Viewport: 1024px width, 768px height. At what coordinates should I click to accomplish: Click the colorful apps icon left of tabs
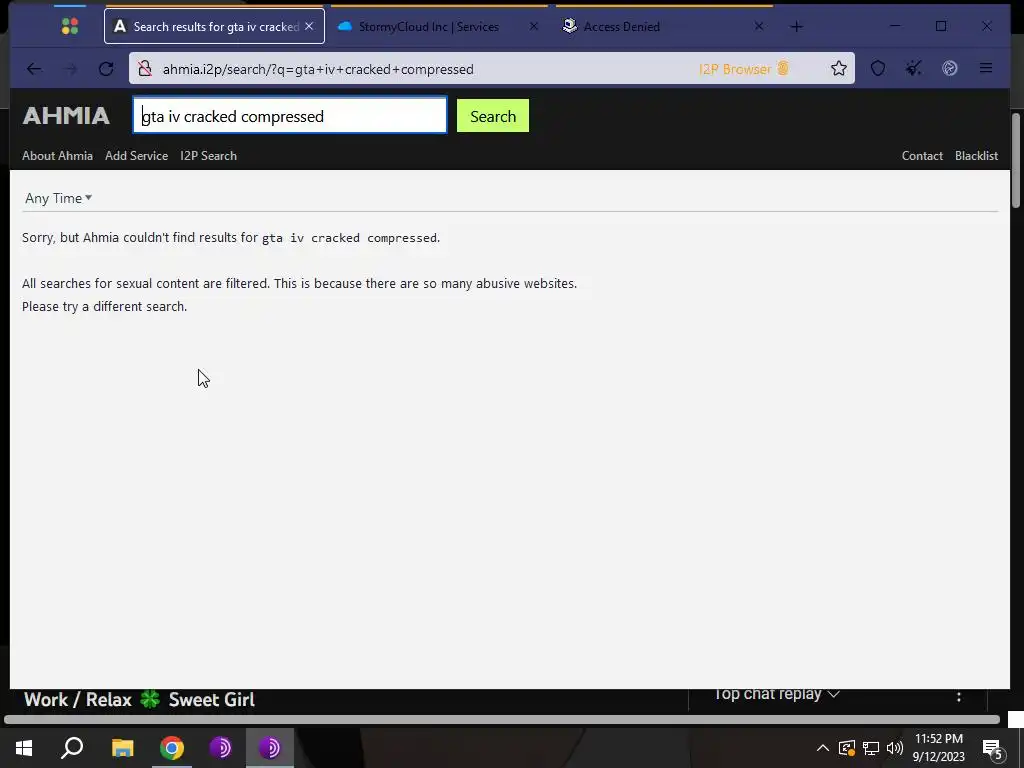click(70, 26)
